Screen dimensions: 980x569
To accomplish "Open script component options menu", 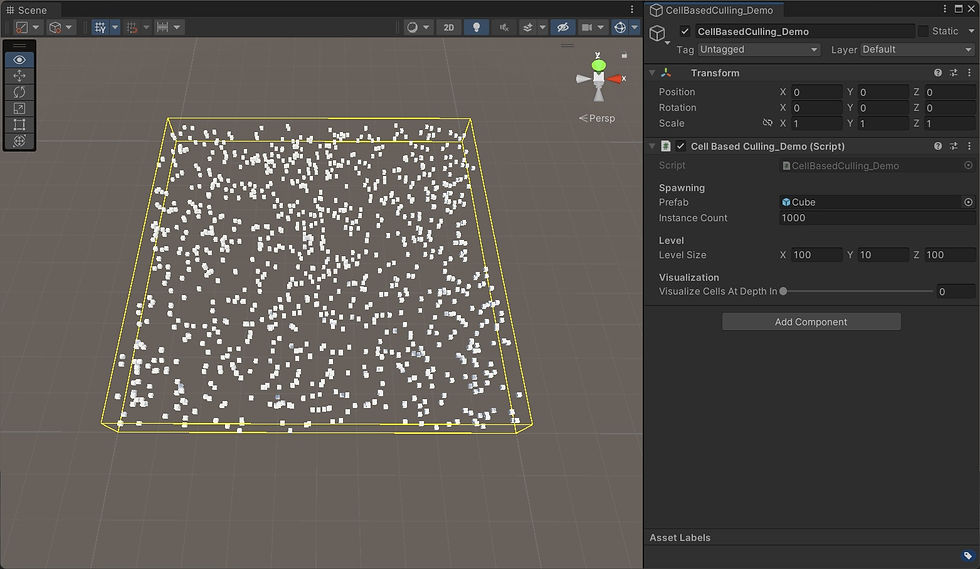I will 969,146.
